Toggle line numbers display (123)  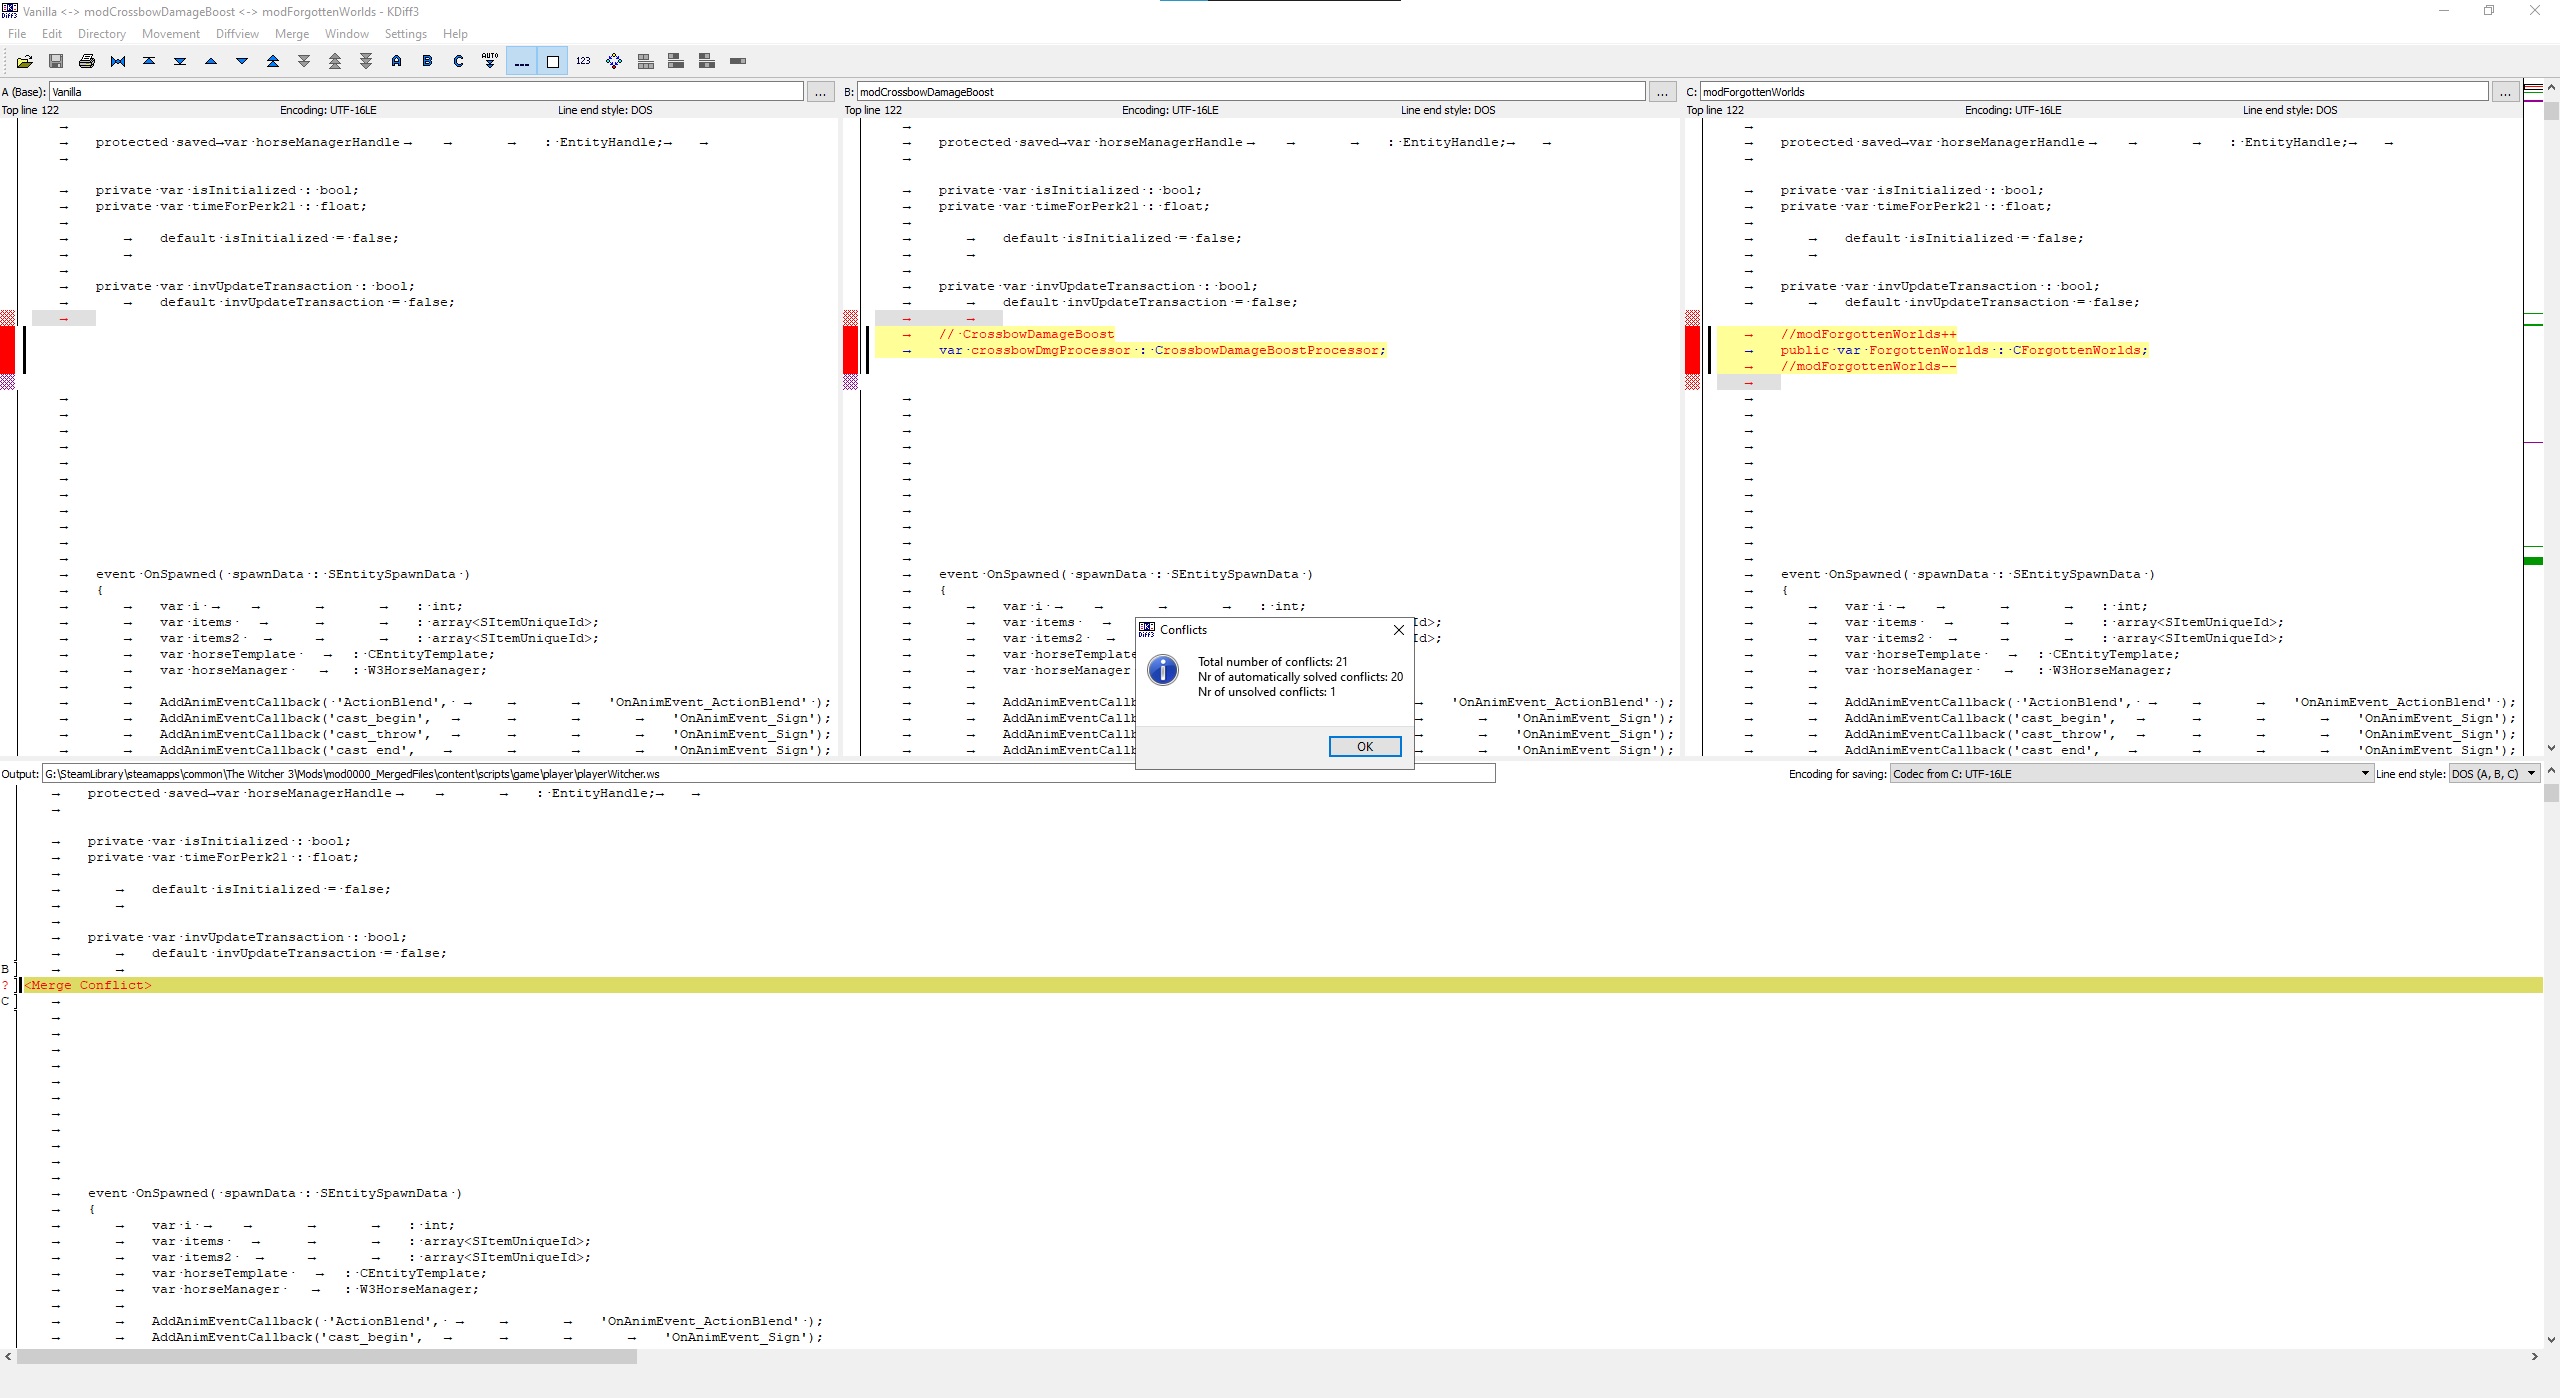pyautogui.click(x=583, y=61)
